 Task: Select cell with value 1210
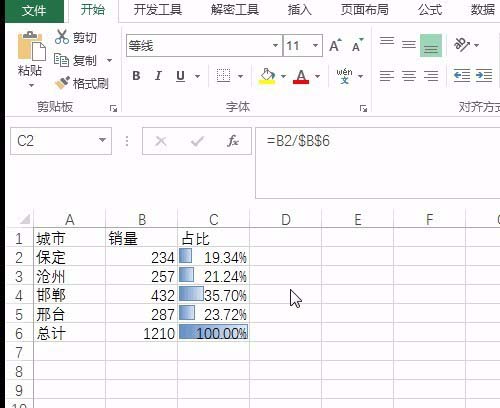coord(142,333)
